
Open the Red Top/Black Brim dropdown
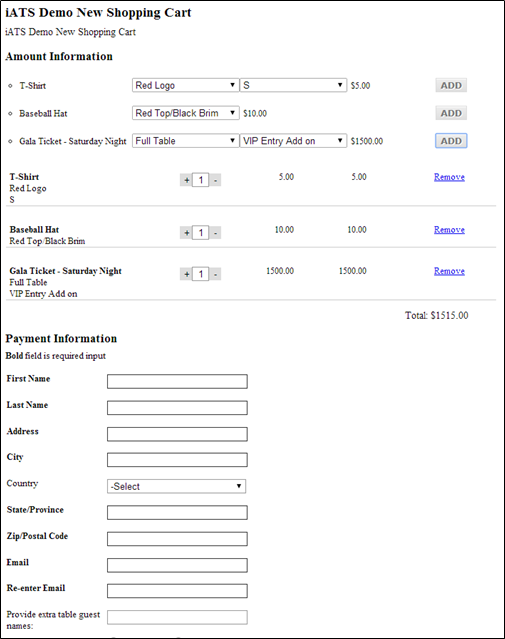pos(185,113)
